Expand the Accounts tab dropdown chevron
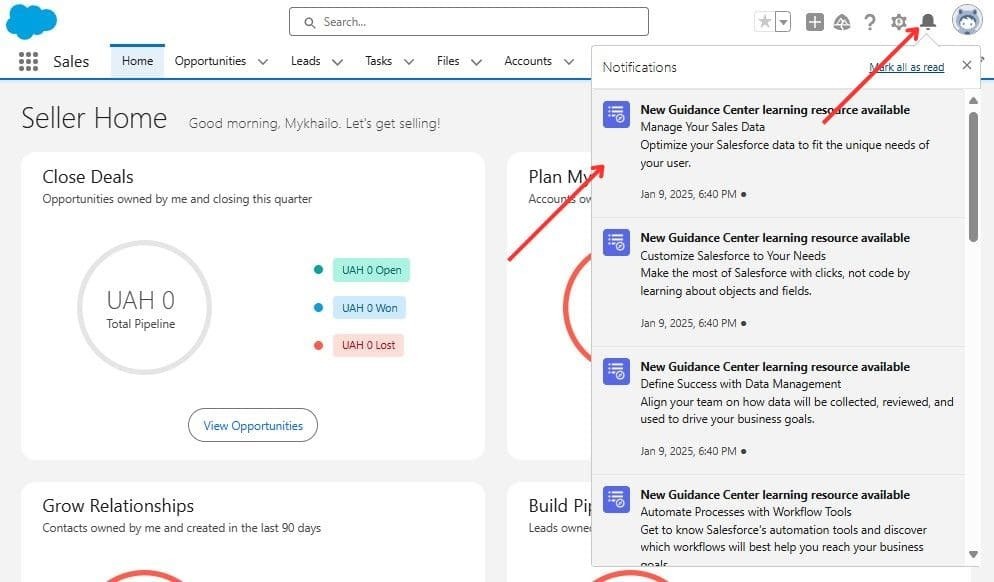The height and width of the screenshot is (582, 994). click(569, 61)
